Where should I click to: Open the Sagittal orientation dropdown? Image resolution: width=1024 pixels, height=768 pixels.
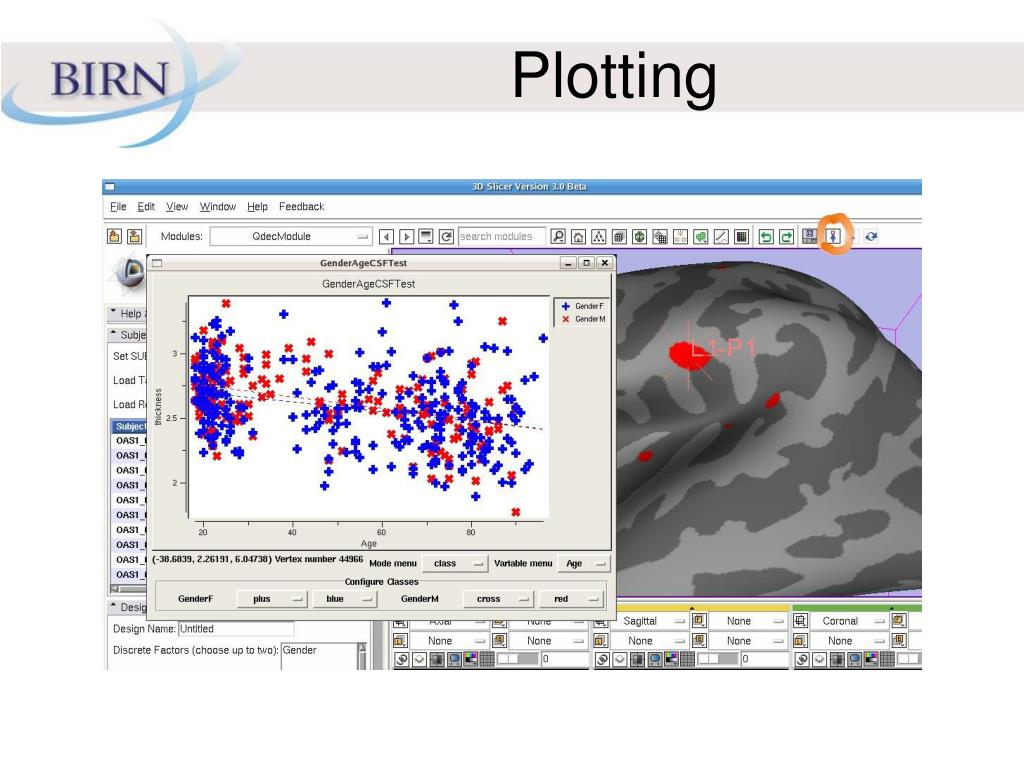pyautogui.click(x=649, y=620)
